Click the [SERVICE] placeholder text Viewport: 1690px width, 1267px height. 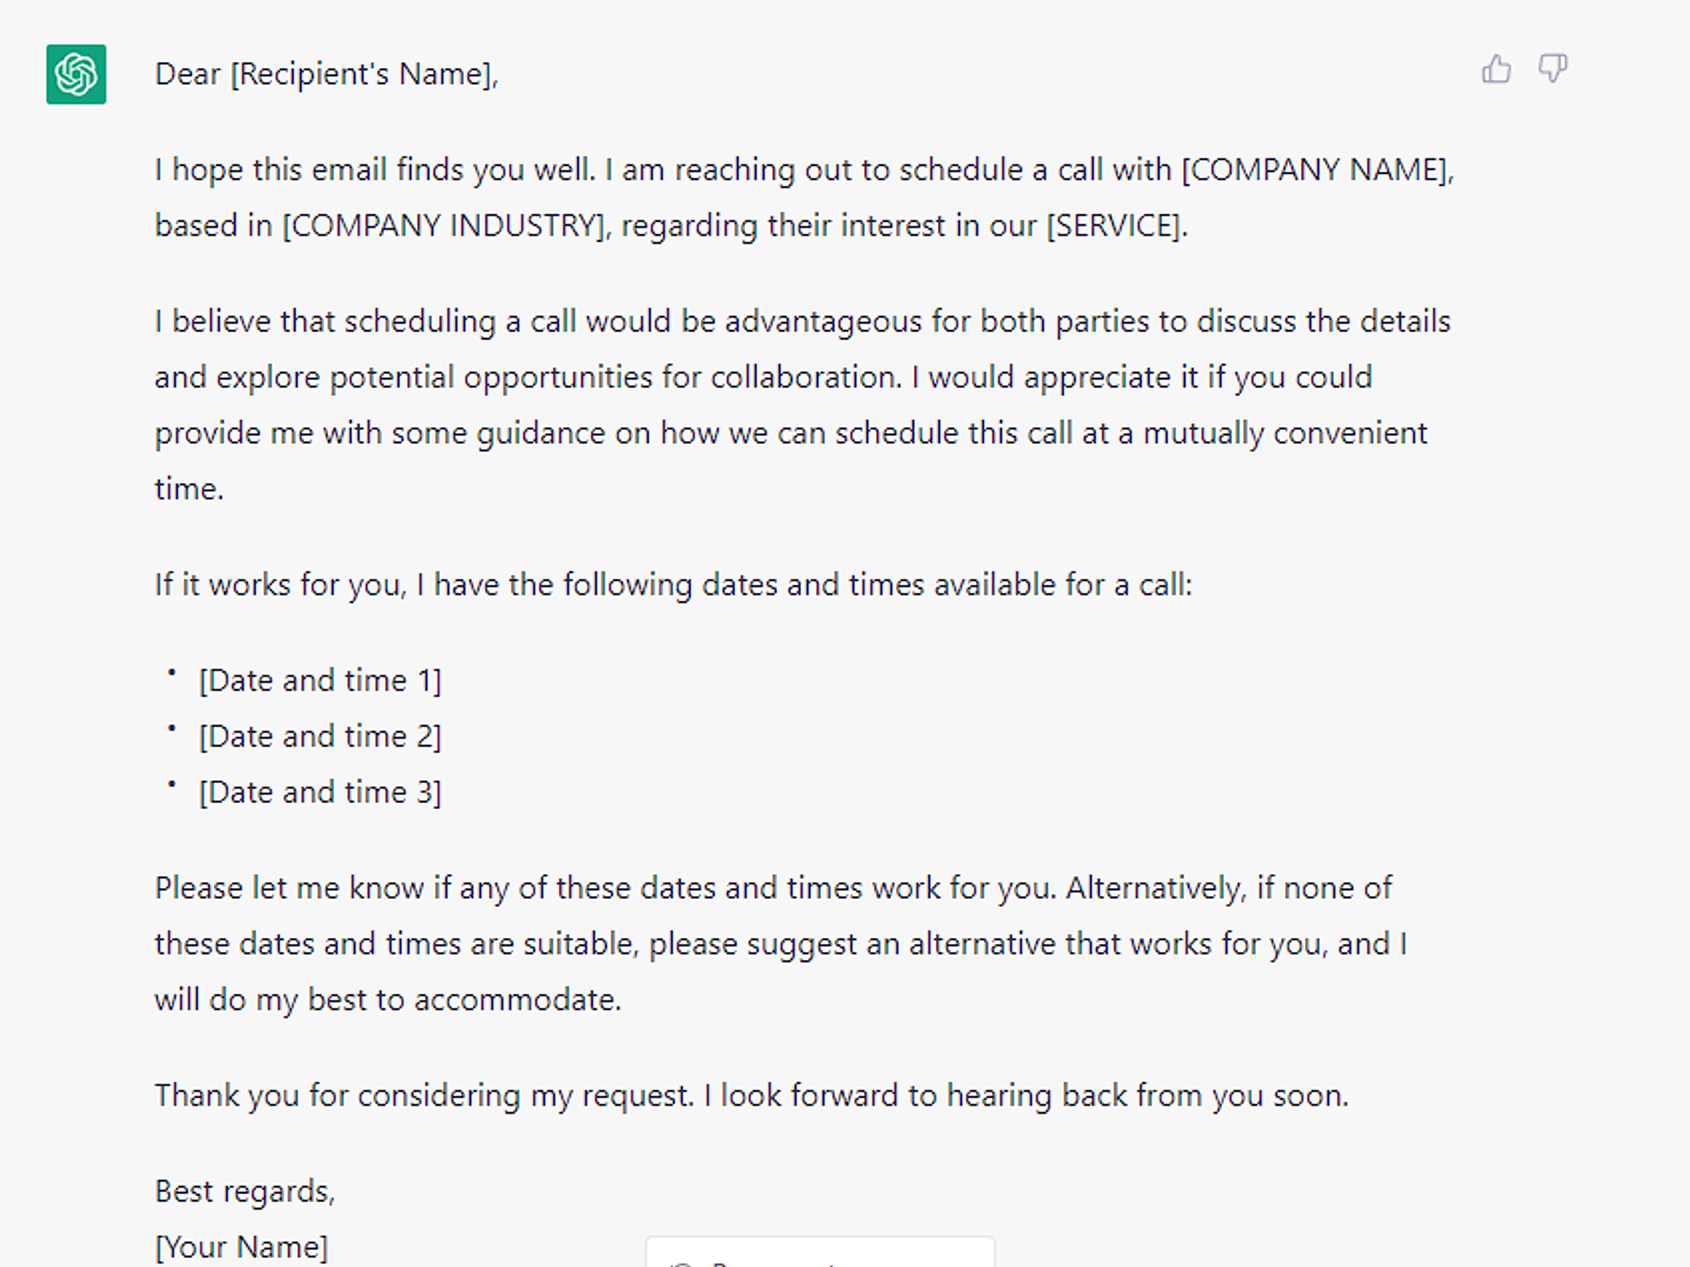click(1115, 226)
